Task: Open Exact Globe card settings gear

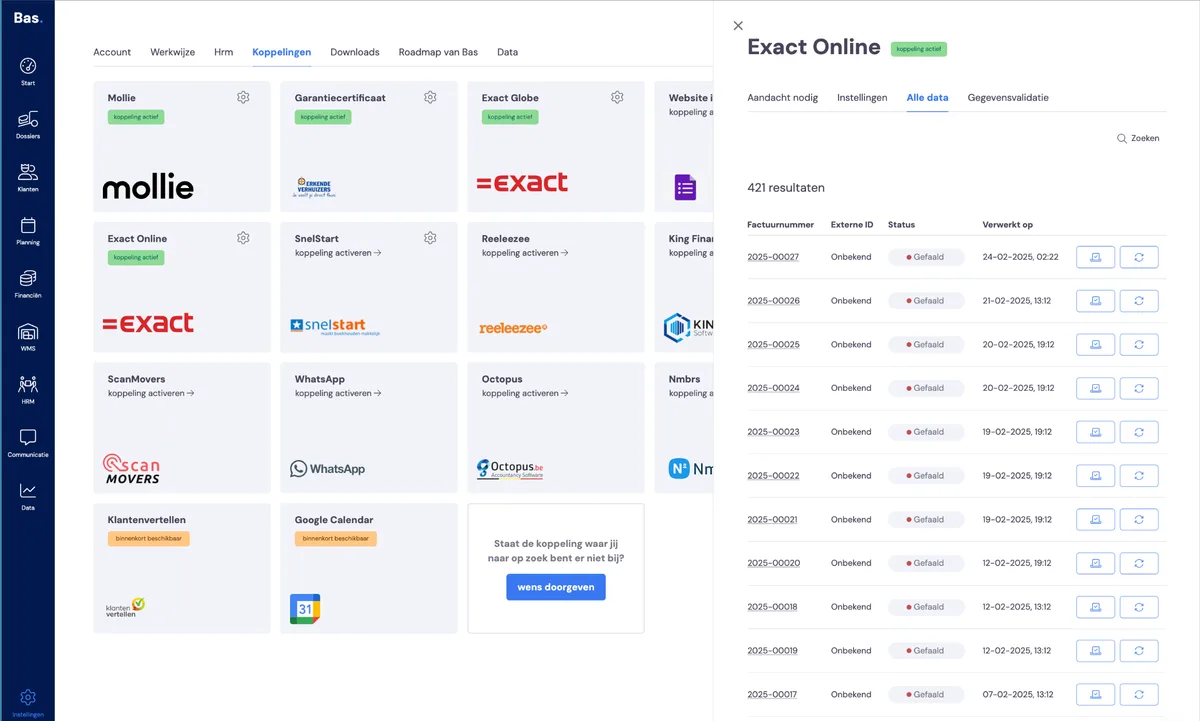Action: (617, 97)
